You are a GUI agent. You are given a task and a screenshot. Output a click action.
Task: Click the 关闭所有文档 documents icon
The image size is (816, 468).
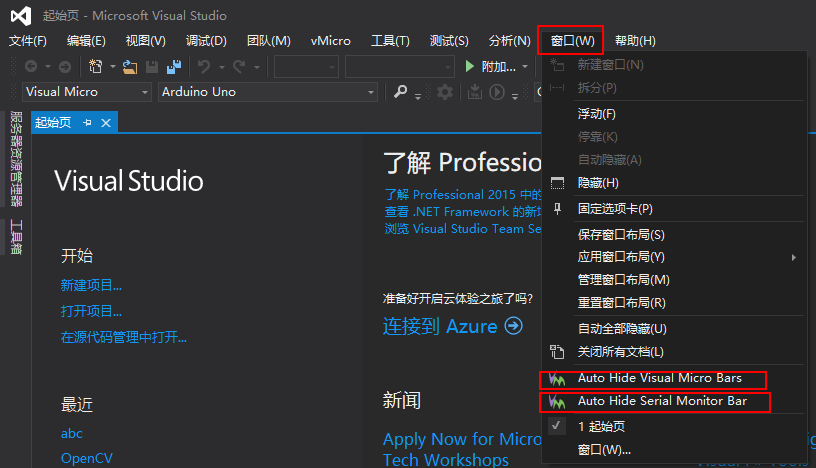[557, 352]
